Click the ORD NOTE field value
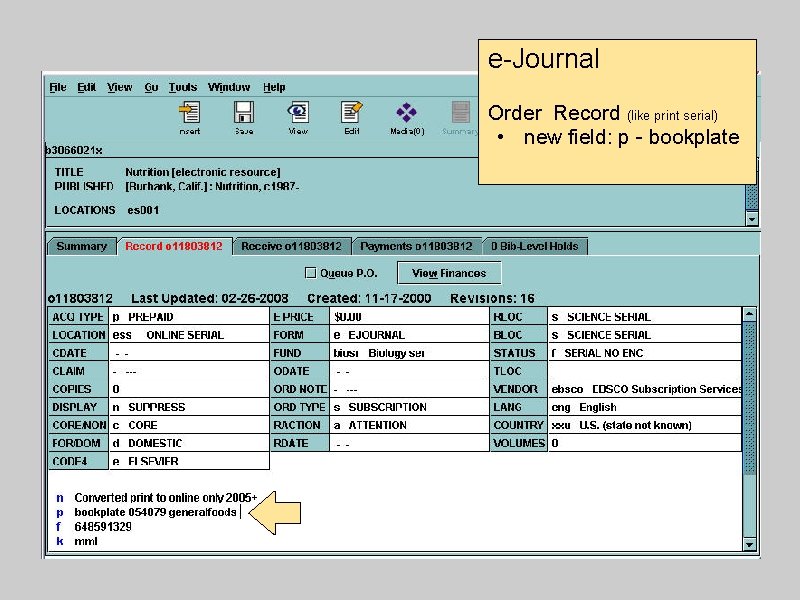Viewport: 800px width, 600px height. point(409,389)
